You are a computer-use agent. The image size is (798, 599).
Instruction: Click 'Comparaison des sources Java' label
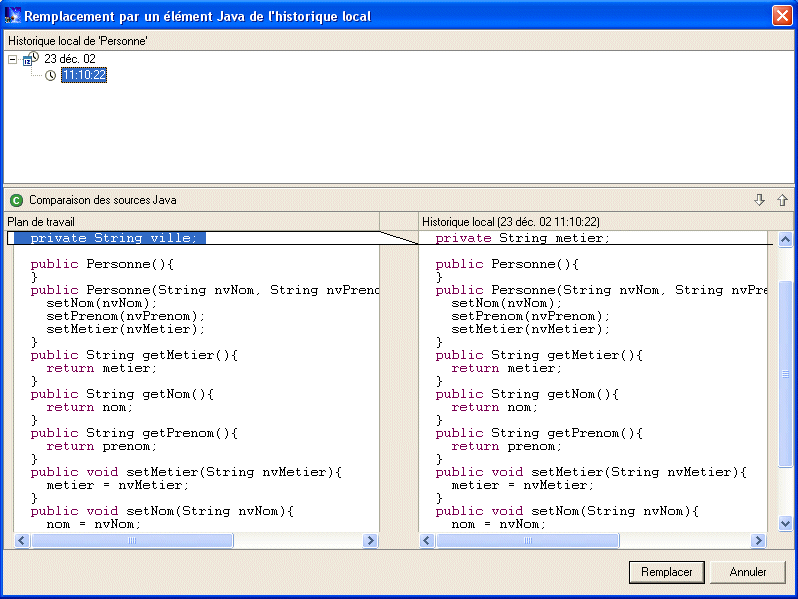coord(103,200)
